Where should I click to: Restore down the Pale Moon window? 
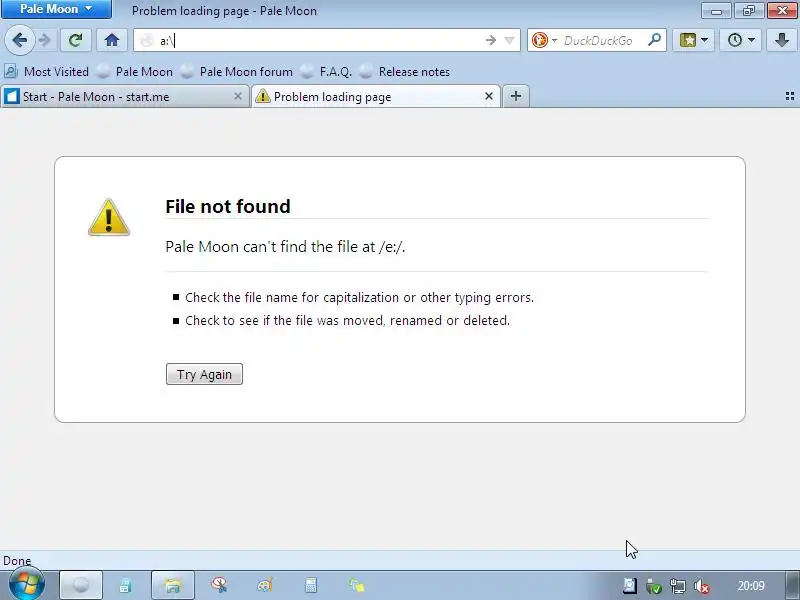748,10
